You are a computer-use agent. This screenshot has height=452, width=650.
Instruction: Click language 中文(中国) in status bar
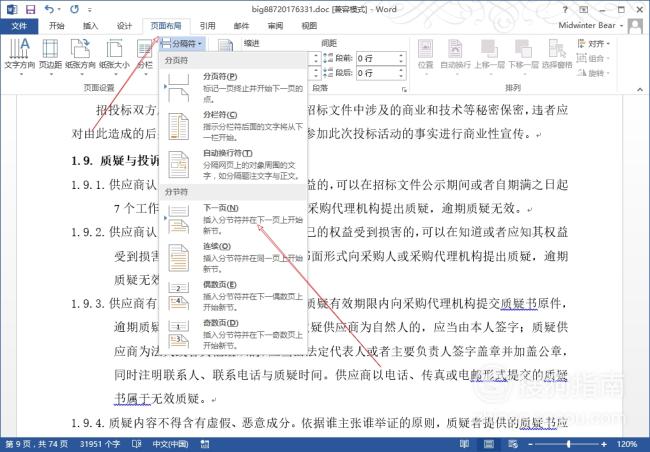170,444
